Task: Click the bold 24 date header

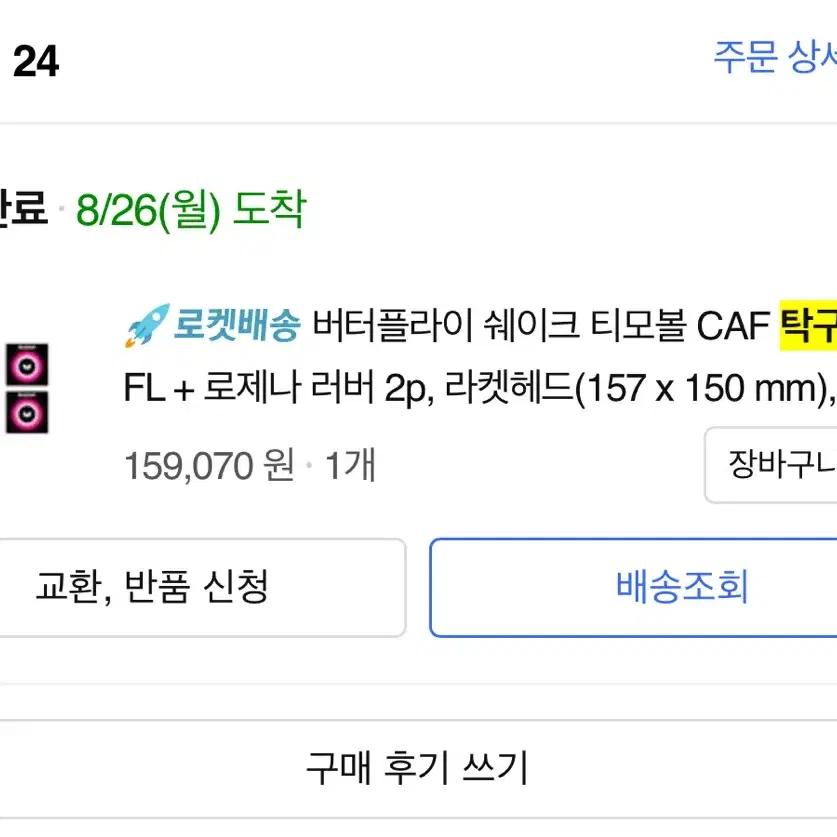Action: pos(36,61)
